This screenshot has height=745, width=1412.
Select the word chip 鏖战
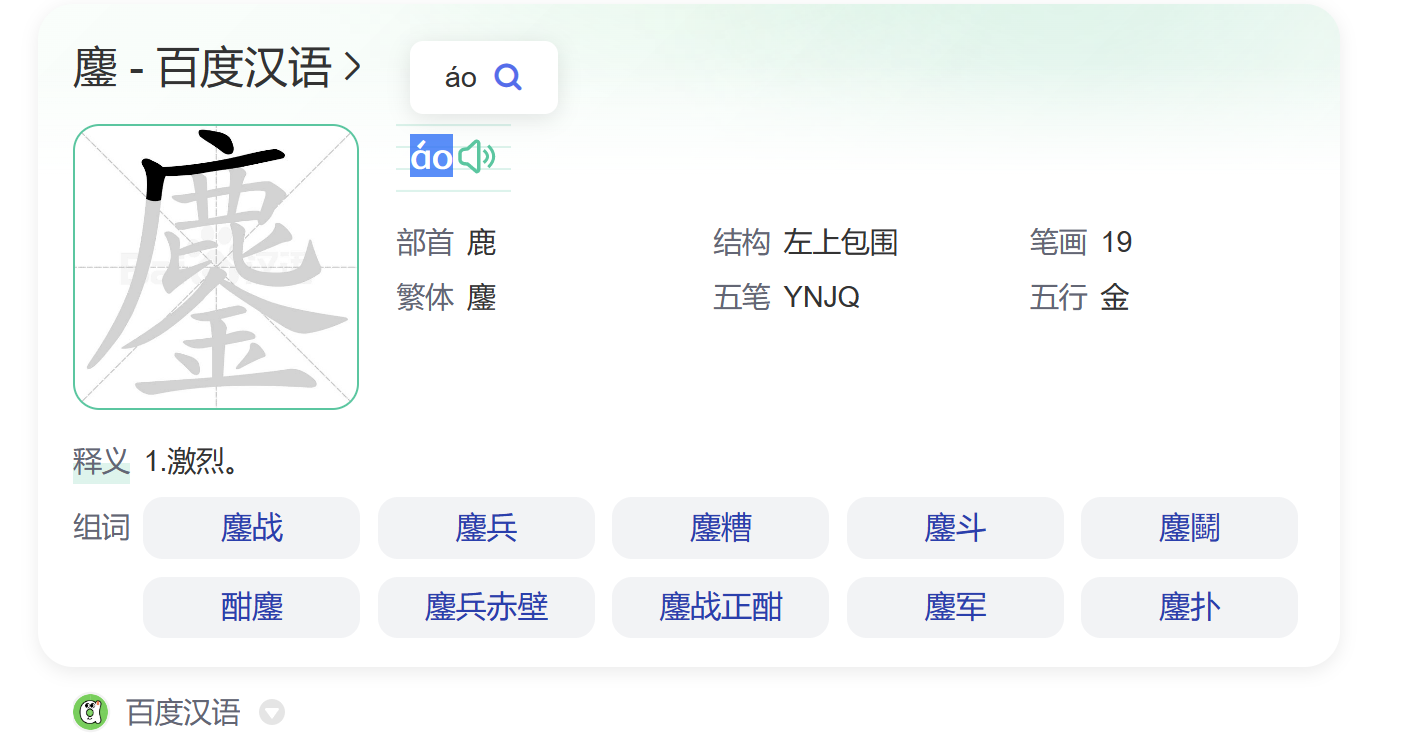tap(251, 528)
